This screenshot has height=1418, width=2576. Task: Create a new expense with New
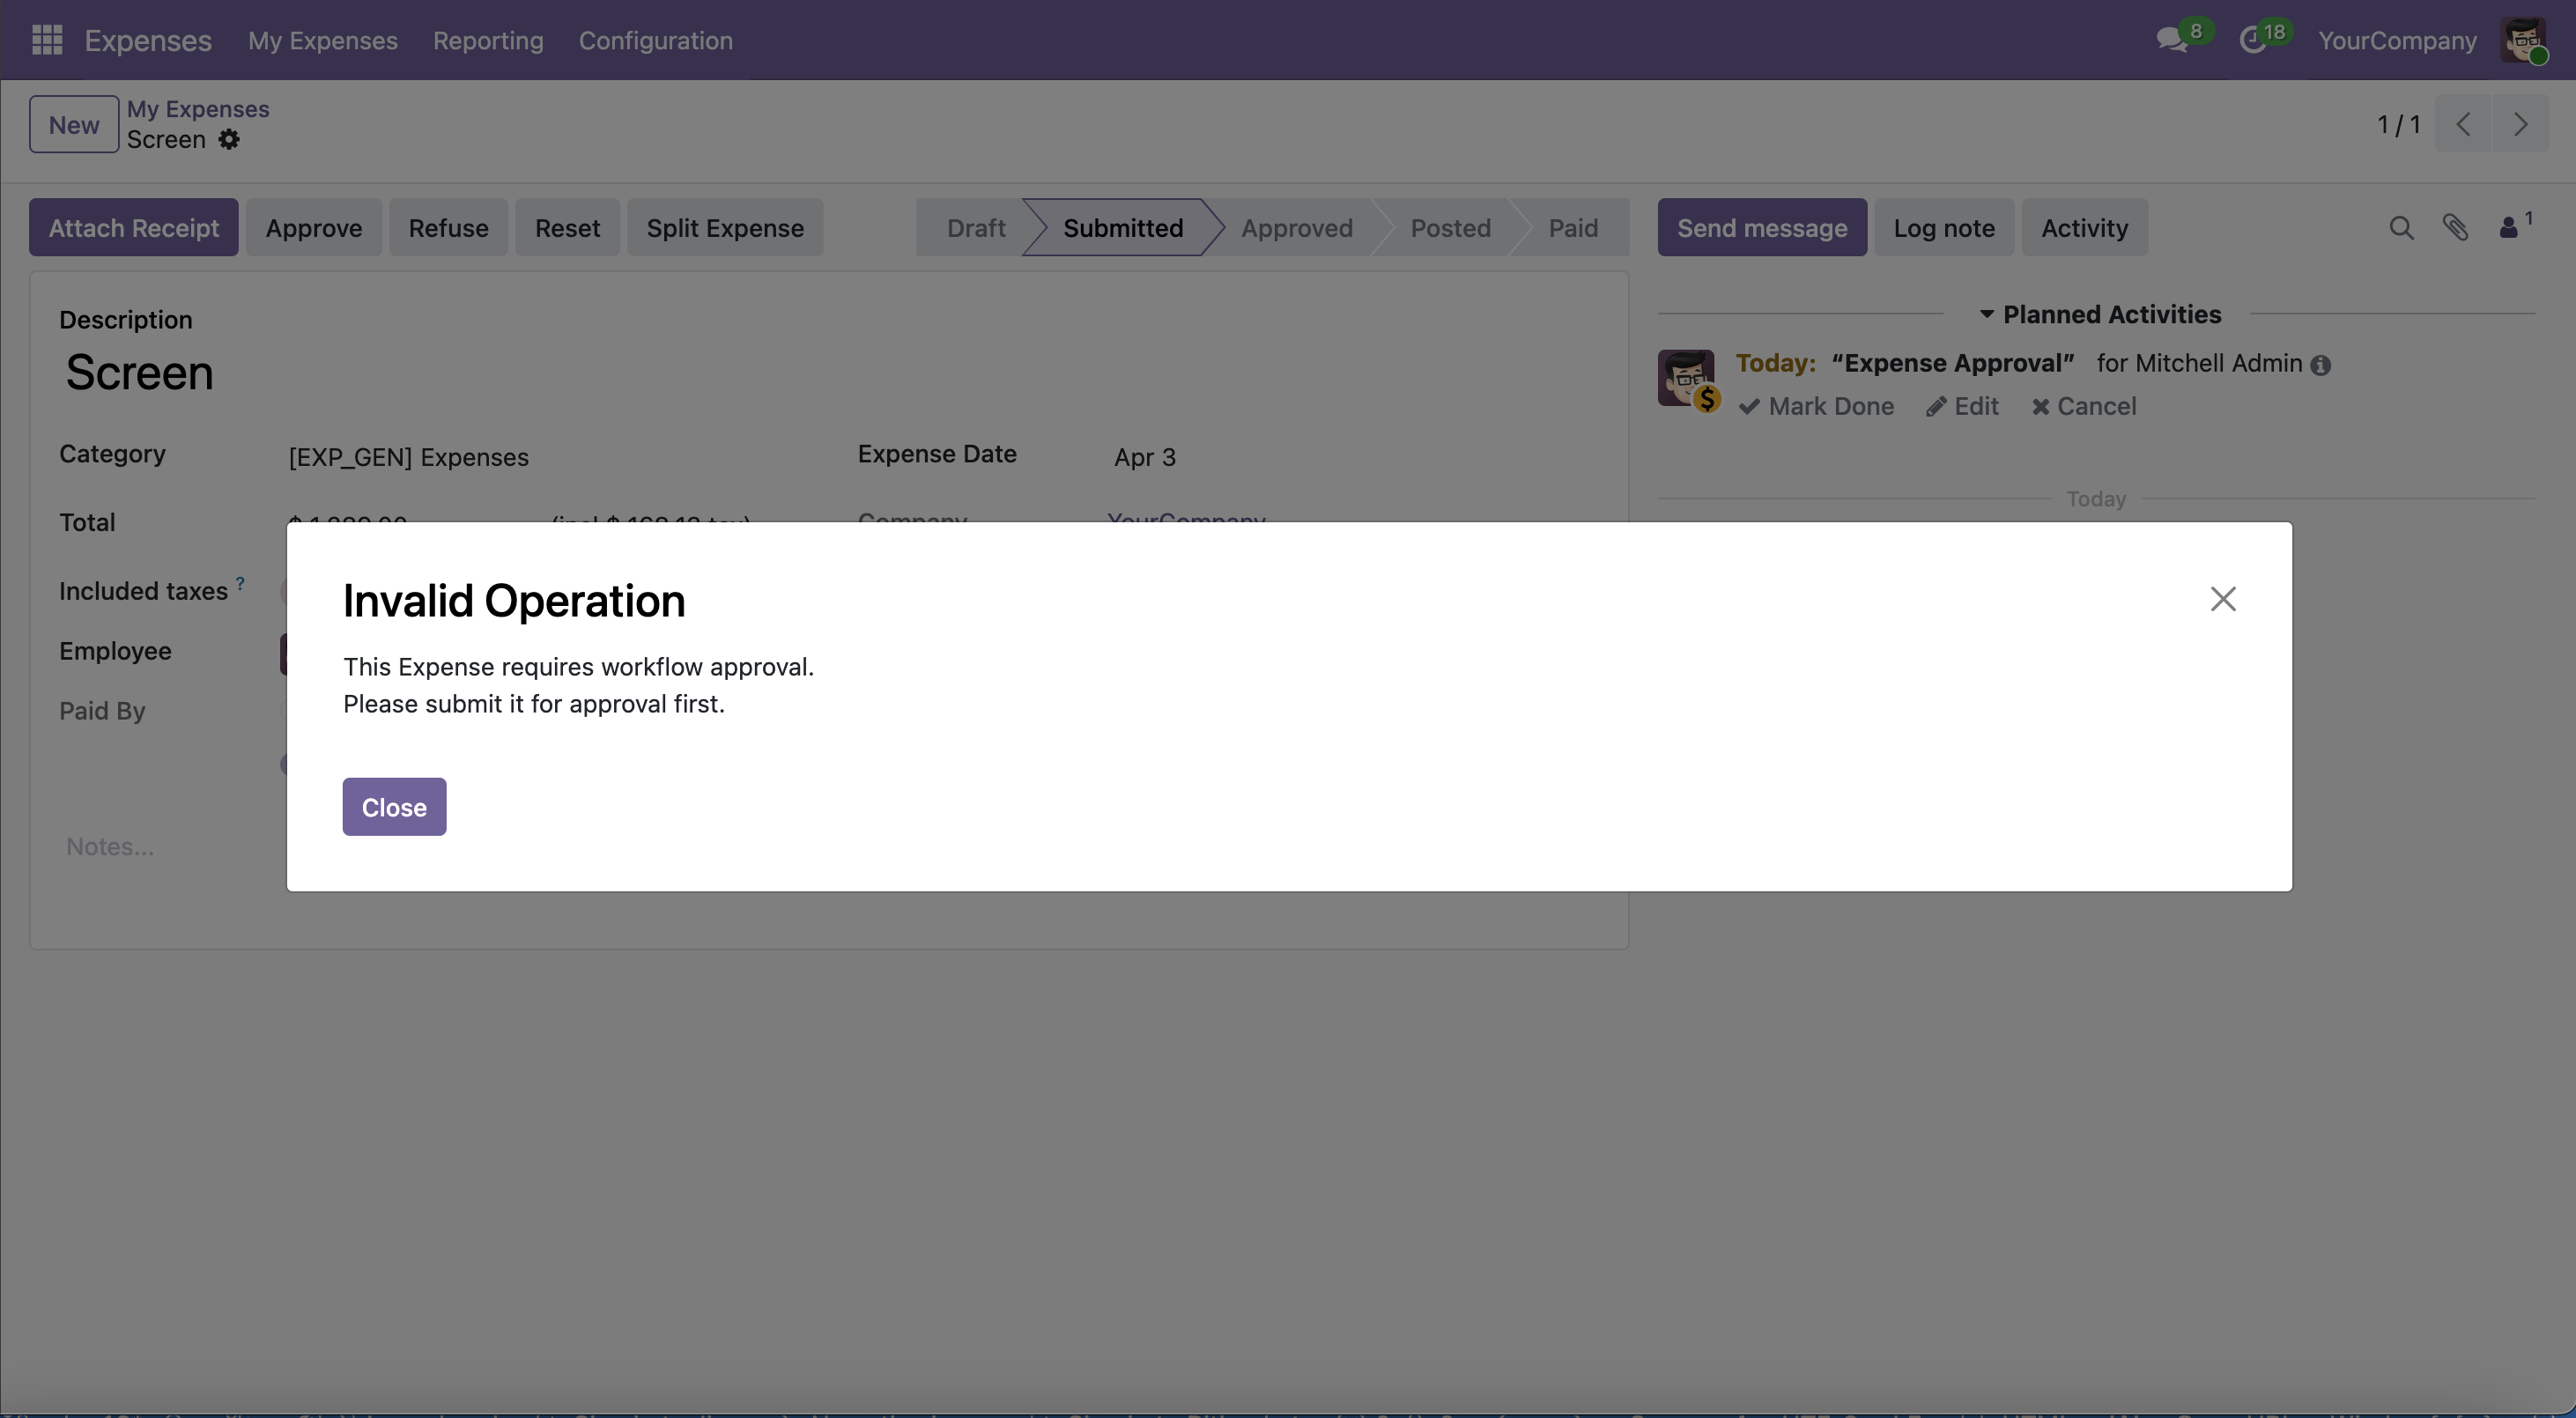pos(72,124)
